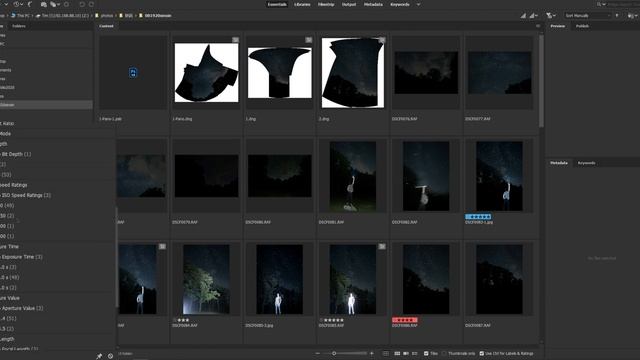Switch to view as list icon
The image size is (640, 360).
415,353
